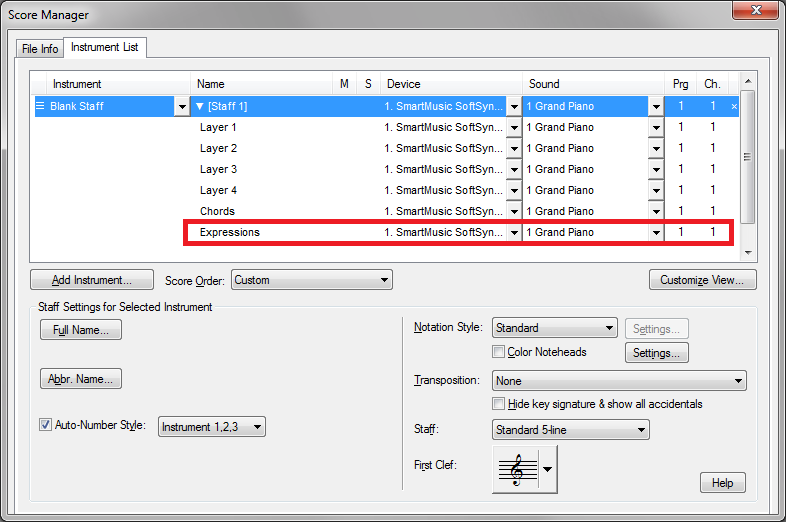Select the Expressions row
Screen dimensions: 786x522
coord(230,232)
